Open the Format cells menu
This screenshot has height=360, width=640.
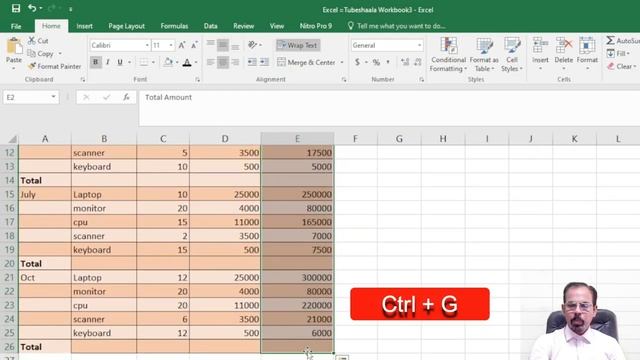pos(587,53)
